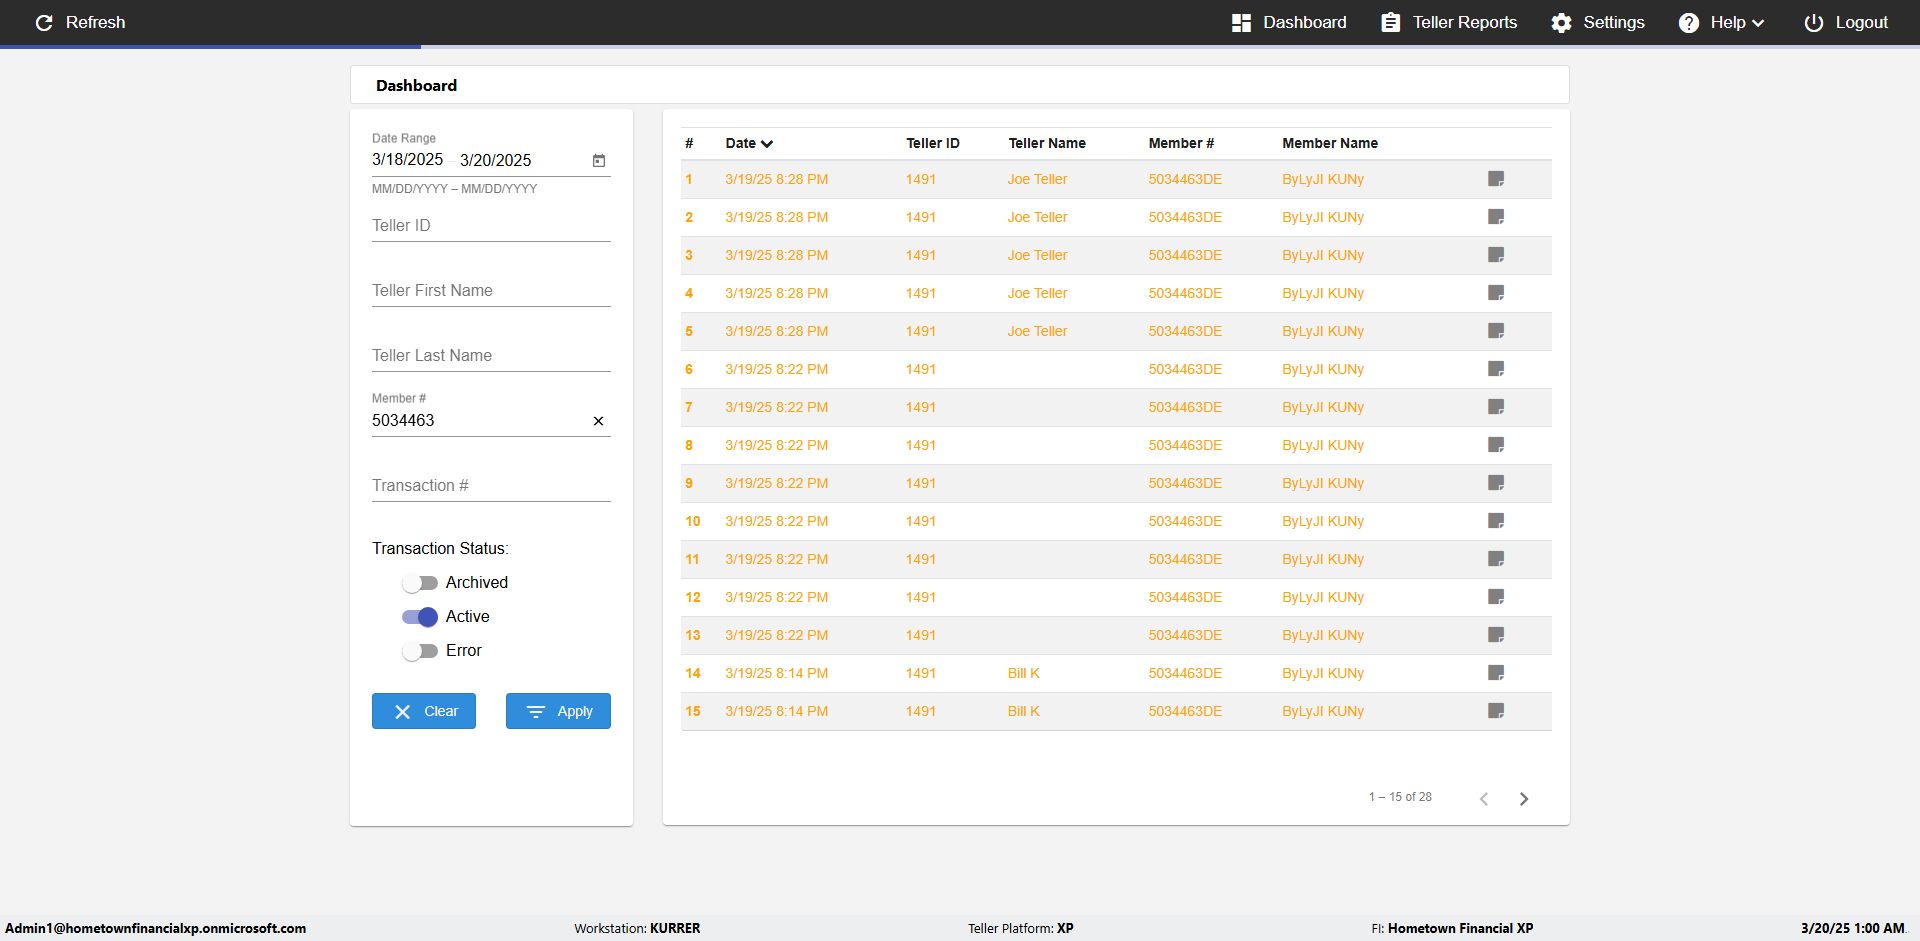Open Settings from the top navigation
The image size is (1920, 941).
[1597, 22]
